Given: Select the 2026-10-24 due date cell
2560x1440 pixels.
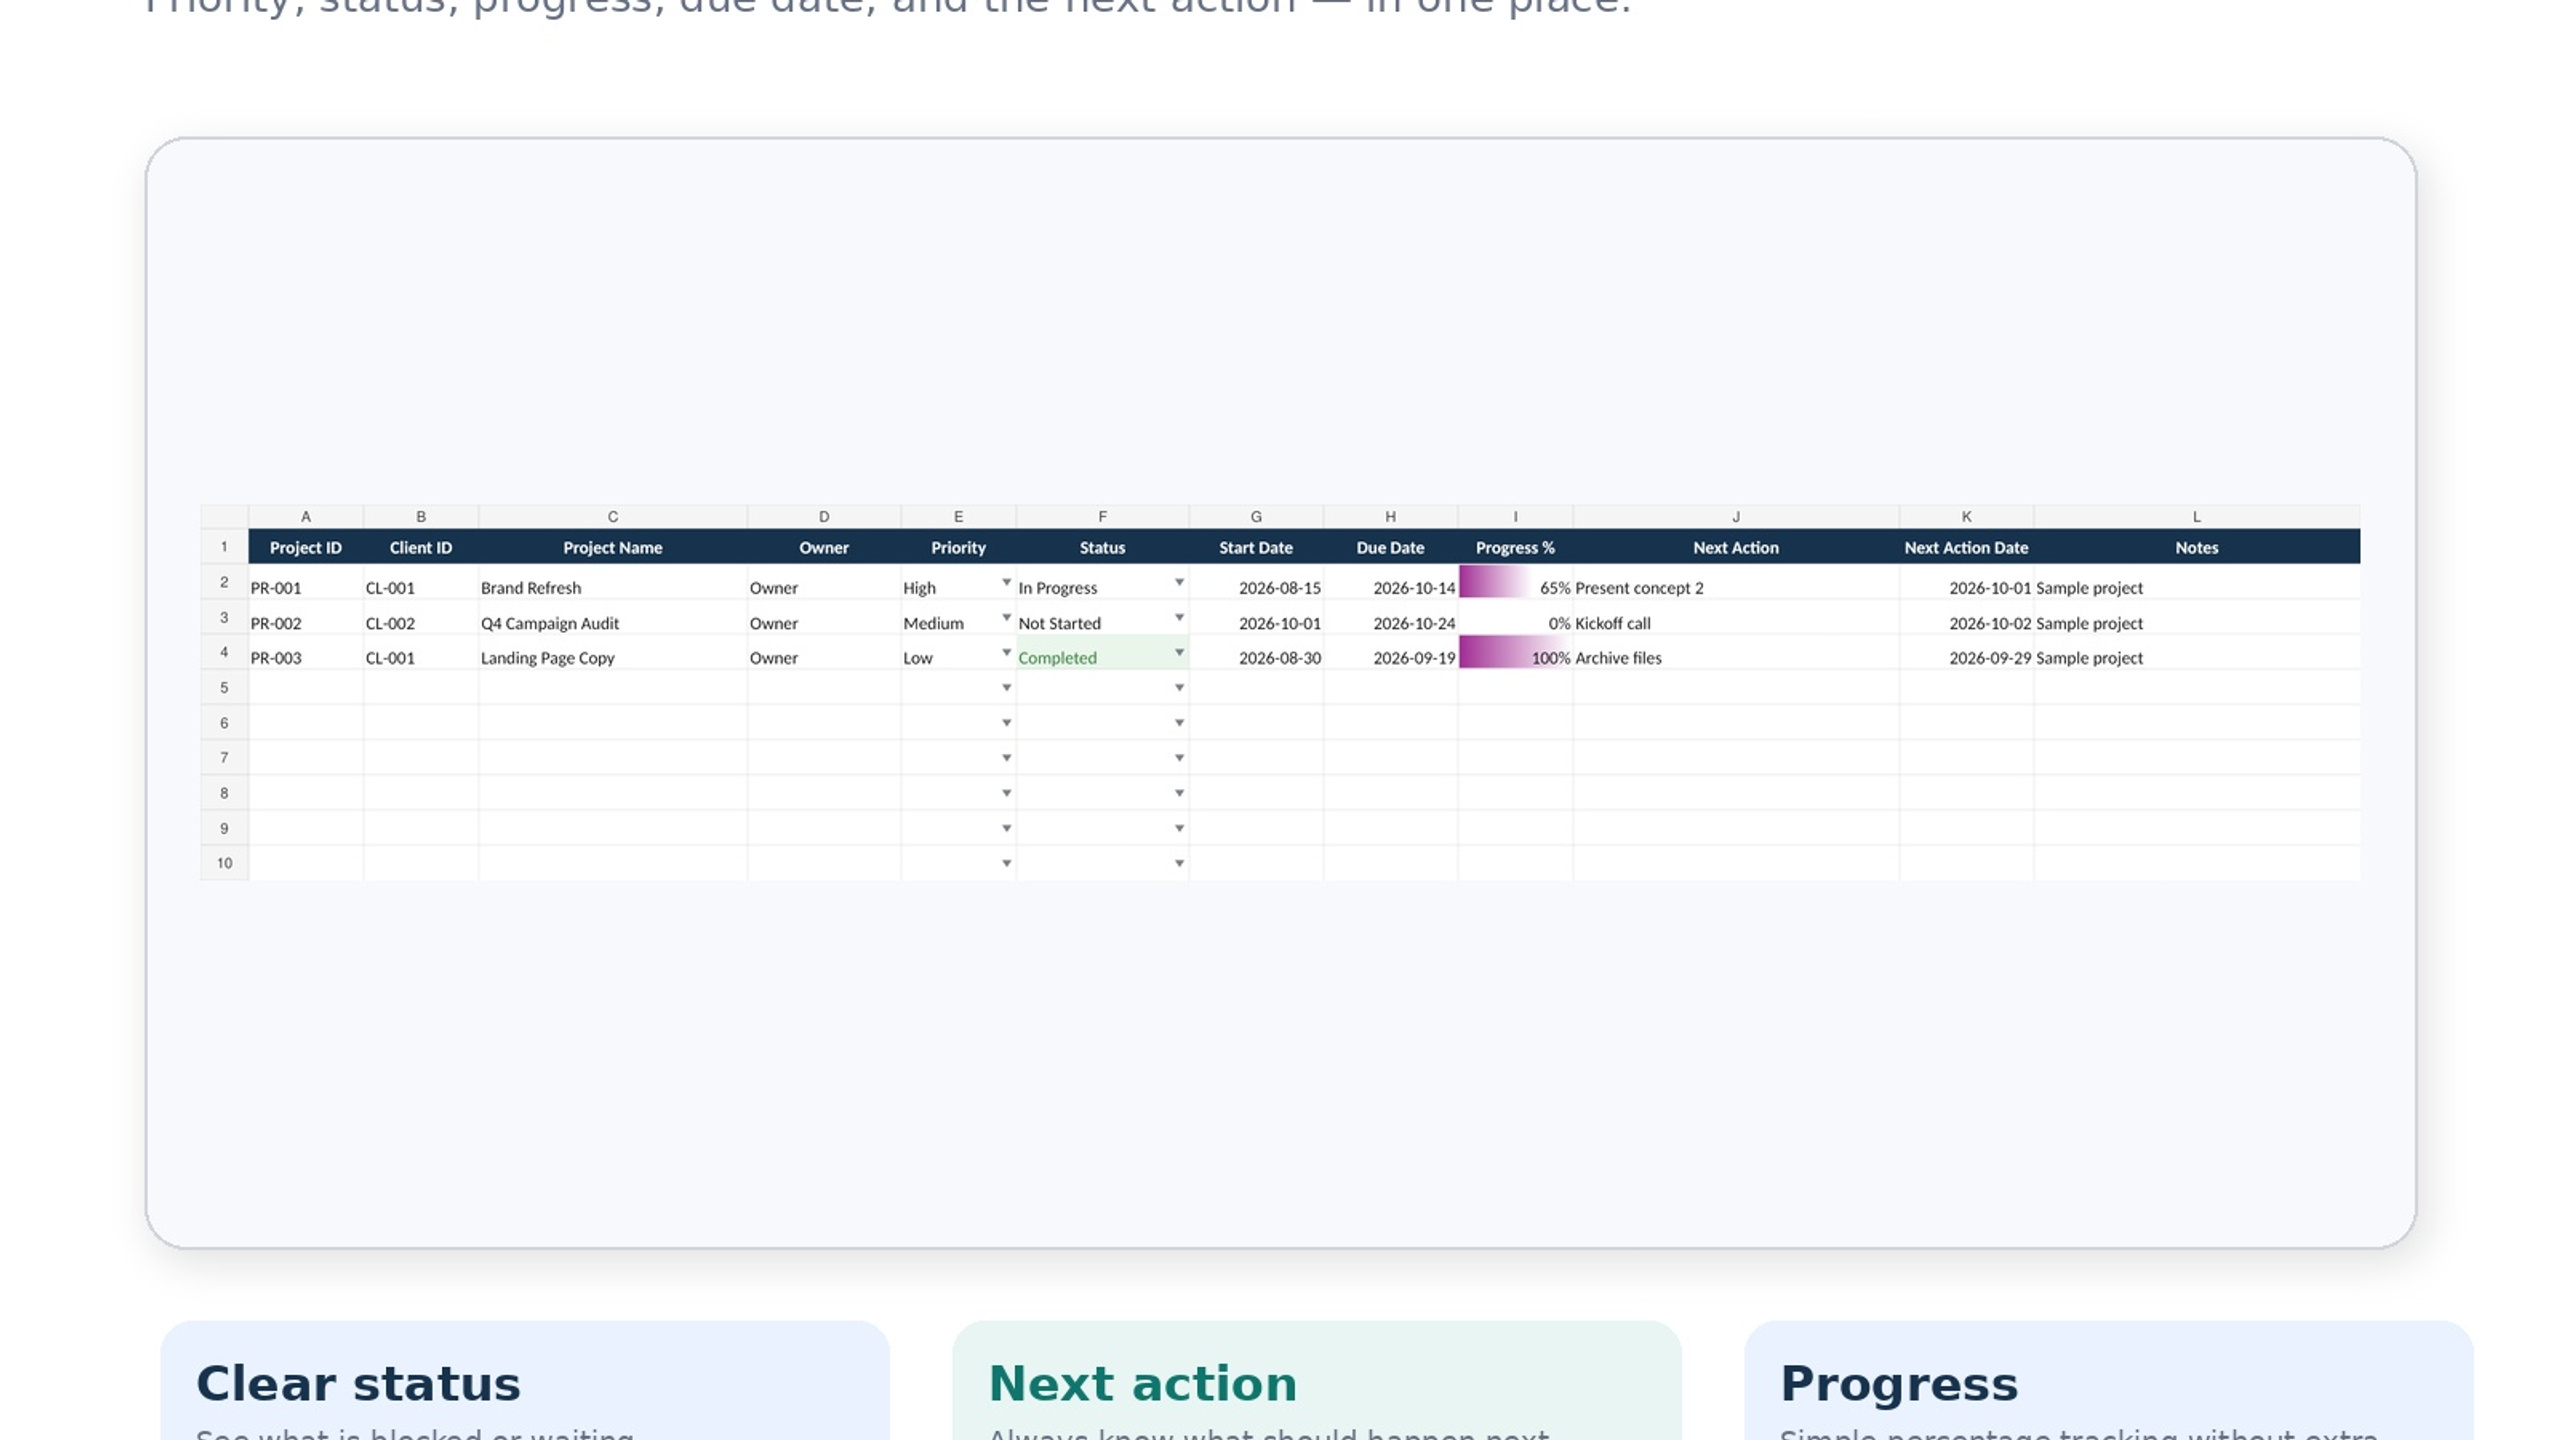Looking at the screenshot, I should click(1391, 618).
